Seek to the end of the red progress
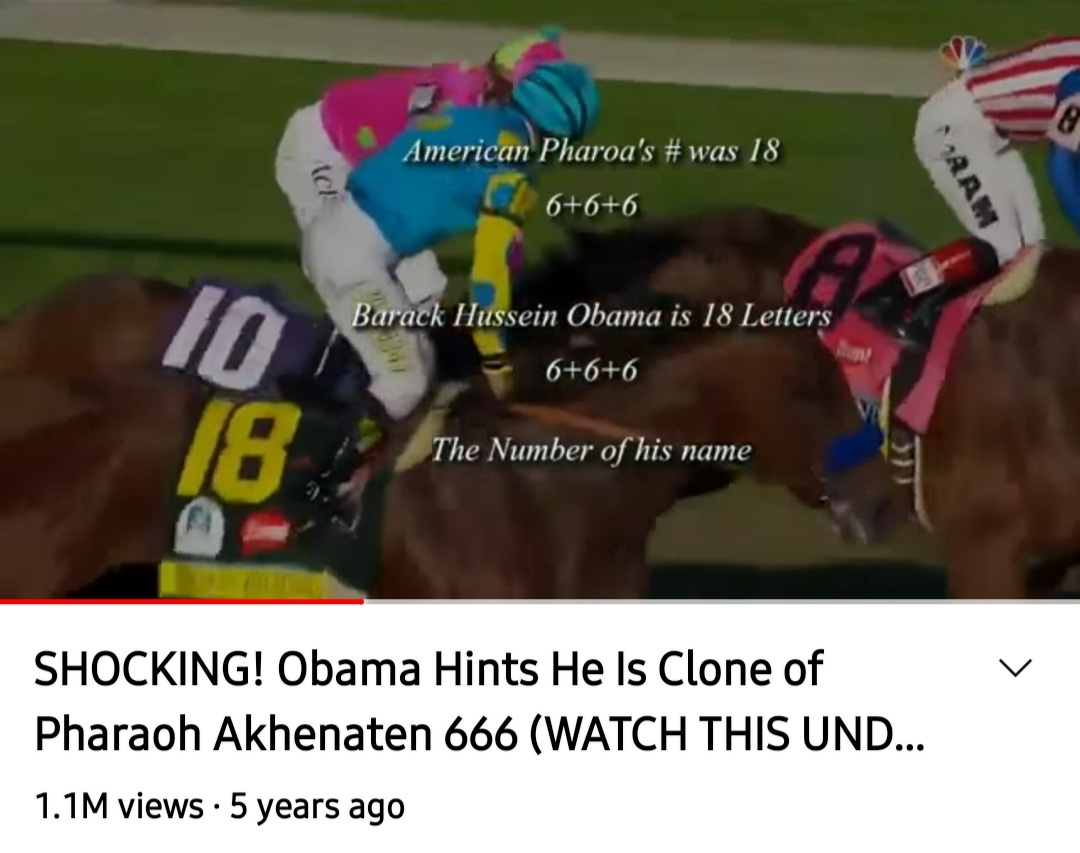Screen dimensions: 1080x853 363,601
